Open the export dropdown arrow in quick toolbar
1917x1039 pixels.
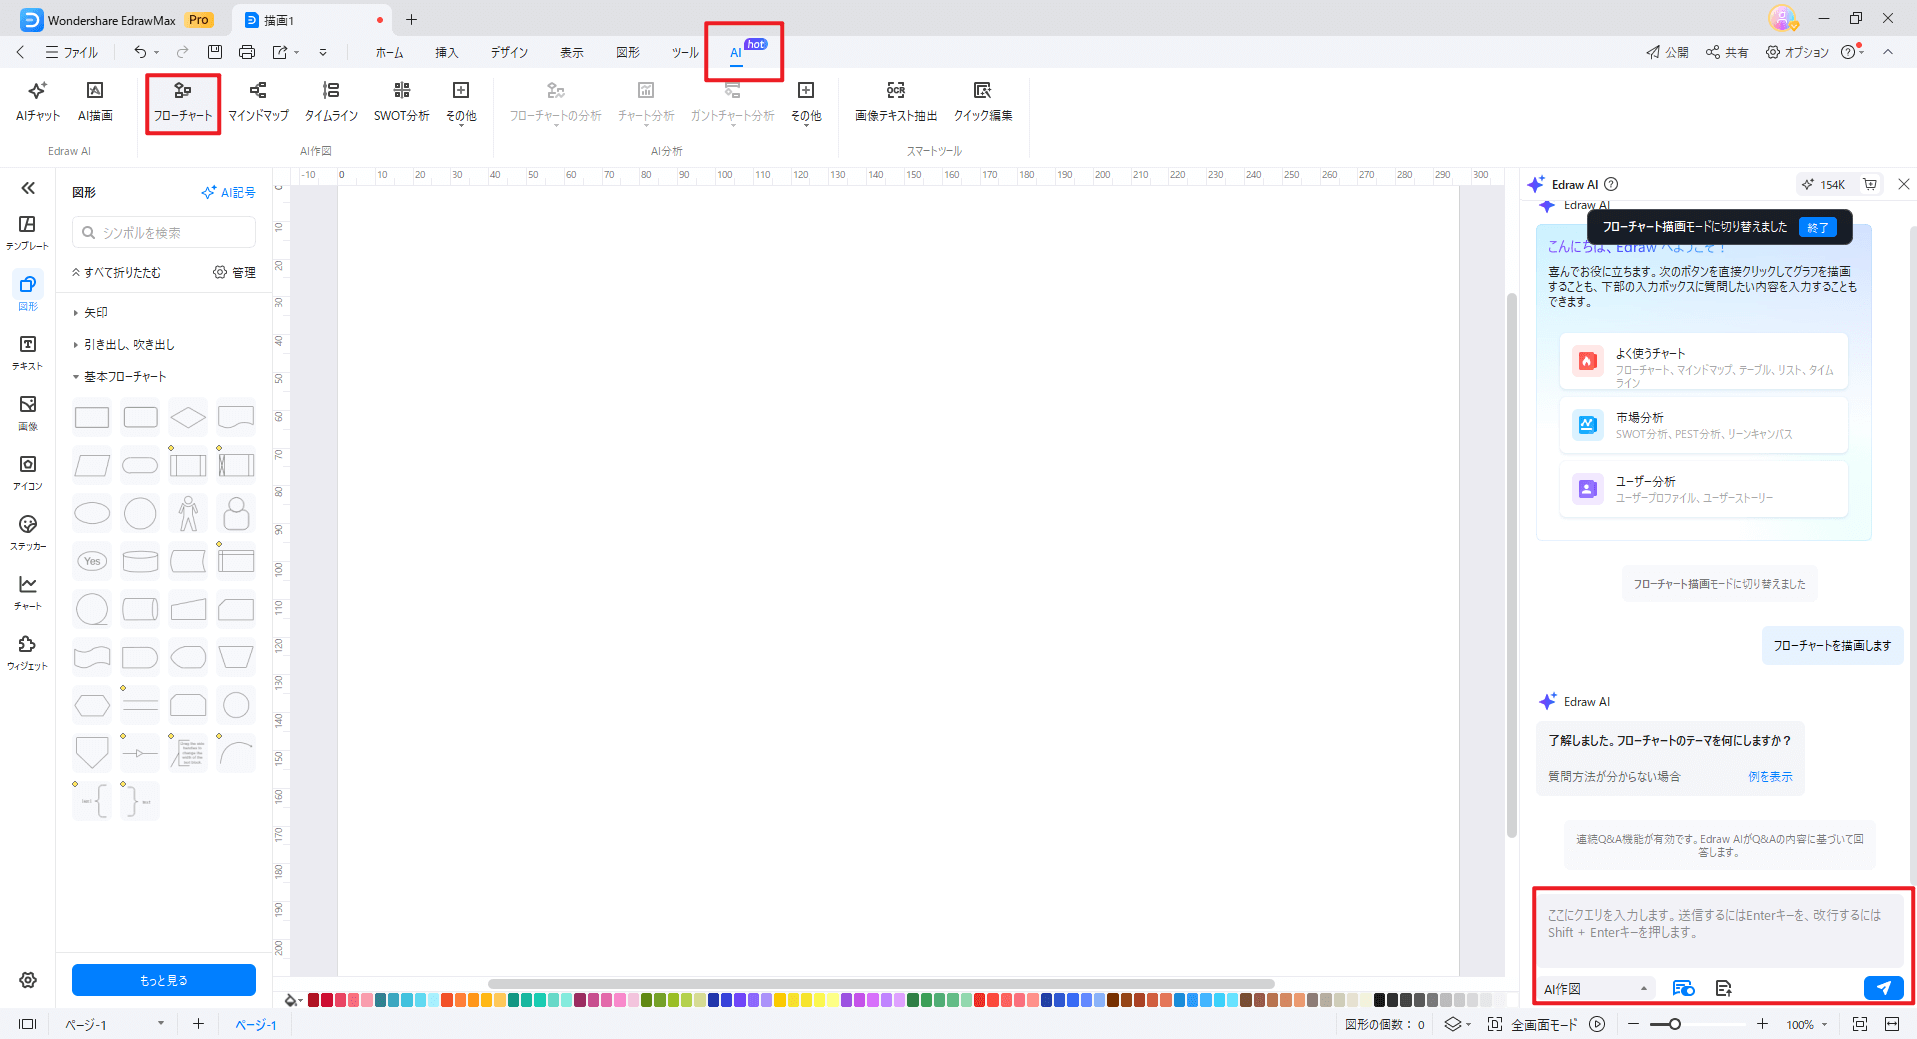pos(297,52)
